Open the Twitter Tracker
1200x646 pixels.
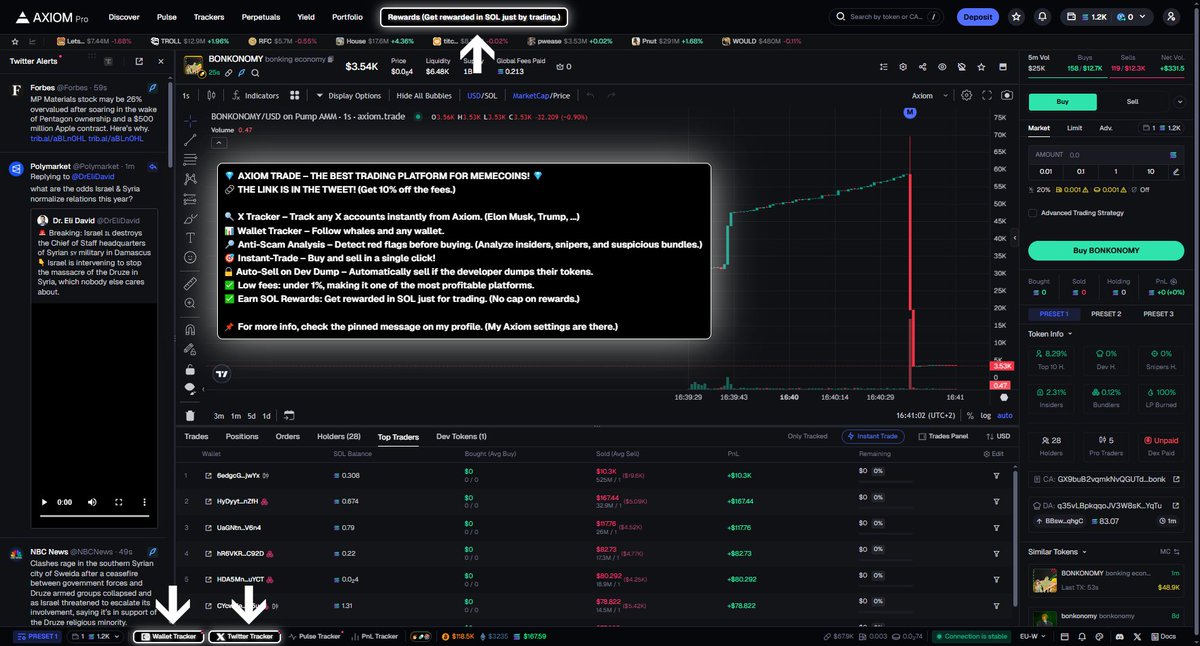click(244, 636)
